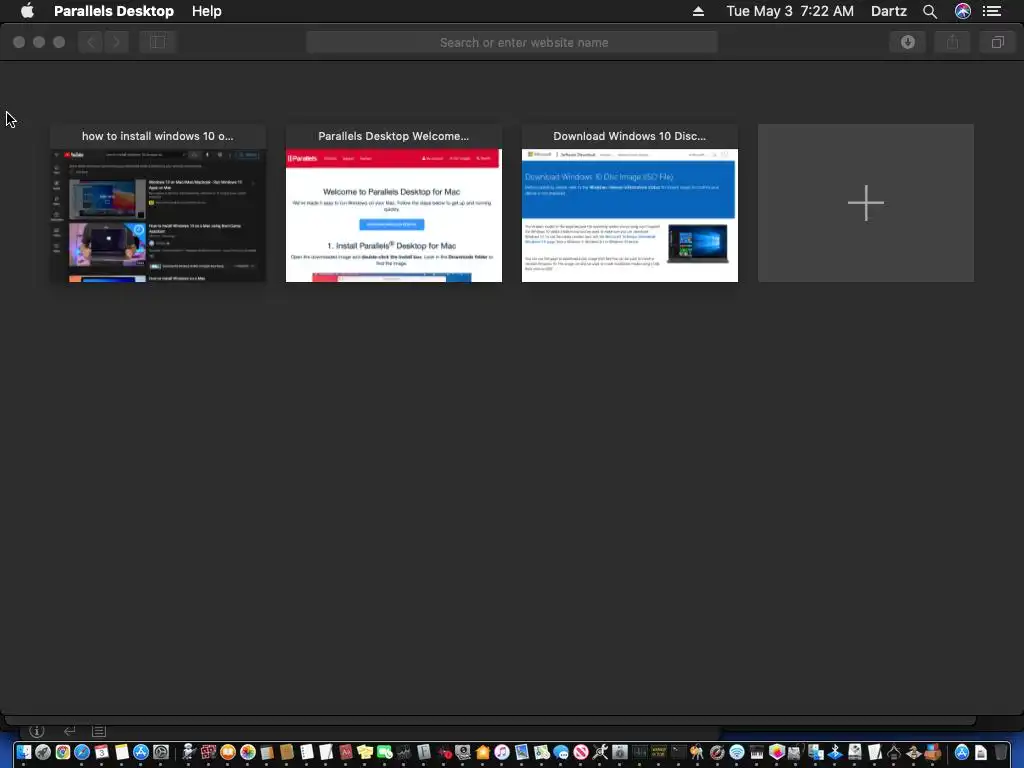Open Keychain Access keys icon in the Dock
Image resolution: width=1024 pixels, height=768 pixels.
tap(697, 752)
